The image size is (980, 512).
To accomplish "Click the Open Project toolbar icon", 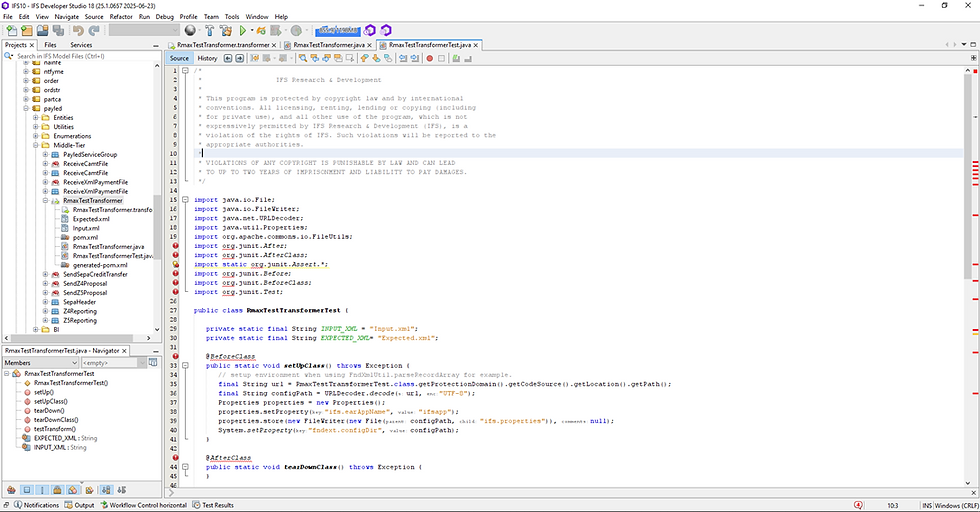I will [x=42, y=30].
